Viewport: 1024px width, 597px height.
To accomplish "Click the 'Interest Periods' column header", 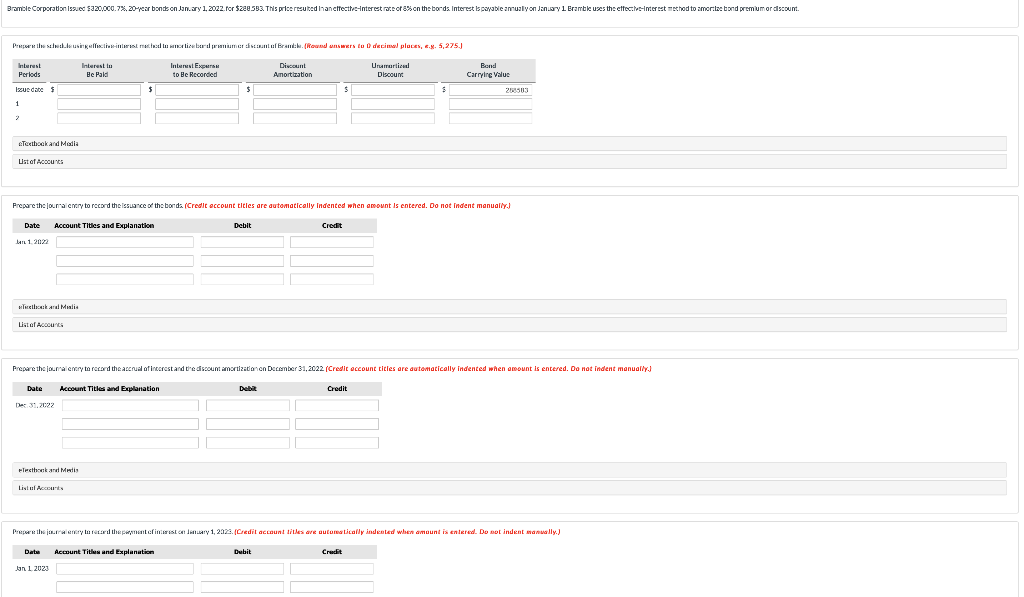I will (29, 70).
